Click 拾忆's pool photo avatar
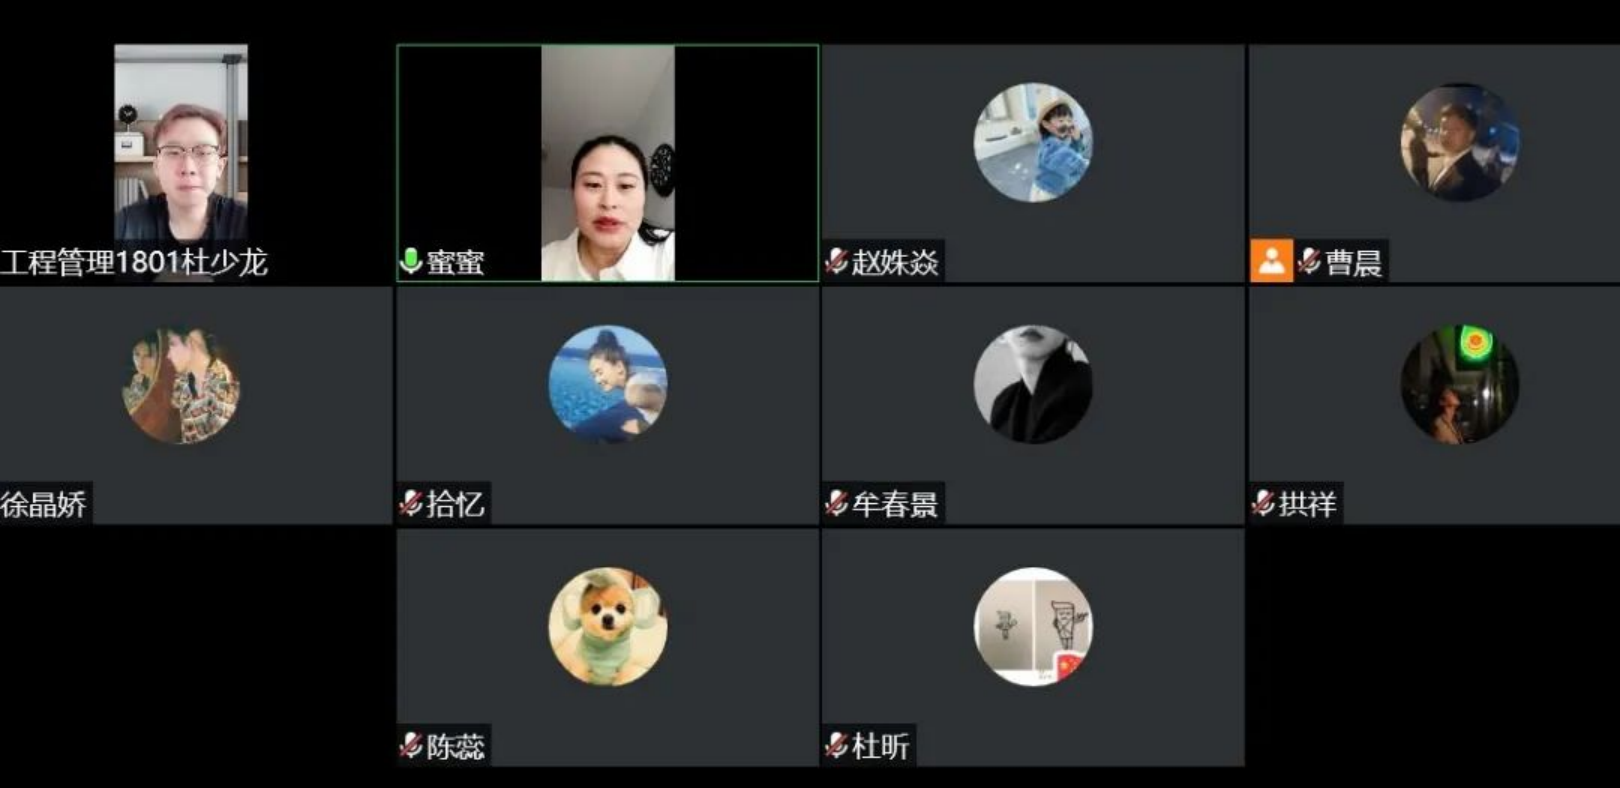Viewport: 1620px width, 788px height. [x=608, y=385]
